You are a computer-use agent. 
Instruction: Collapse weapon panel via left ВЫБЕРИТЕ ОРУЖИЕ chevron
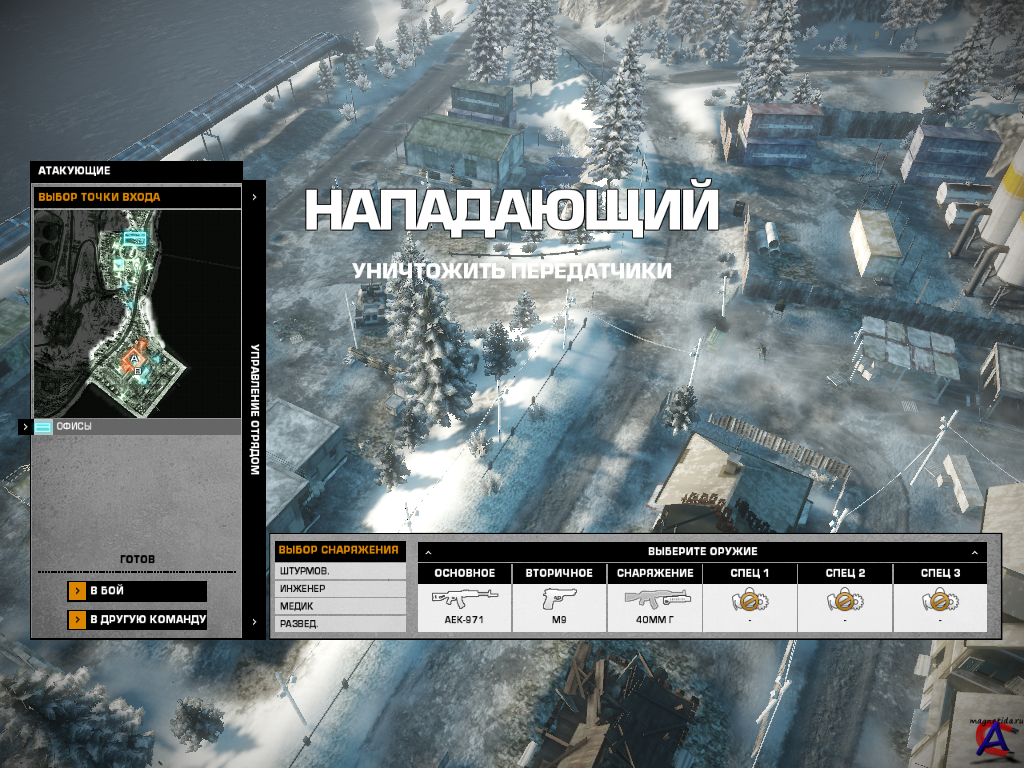click(x=428, y=552)
